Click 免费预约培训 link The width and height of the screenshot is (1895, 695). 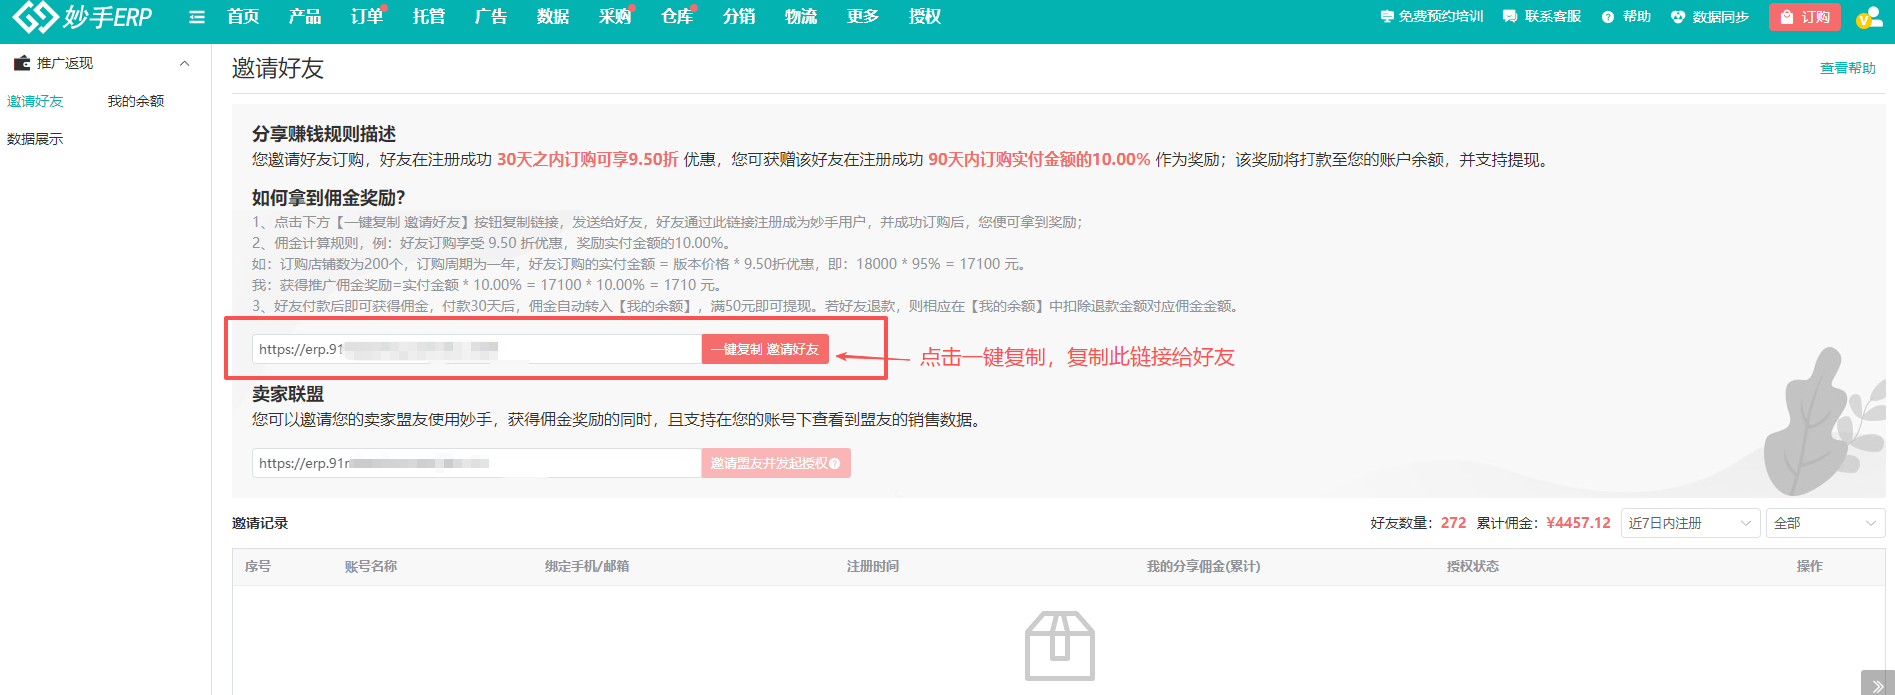tap(1431, 17)
